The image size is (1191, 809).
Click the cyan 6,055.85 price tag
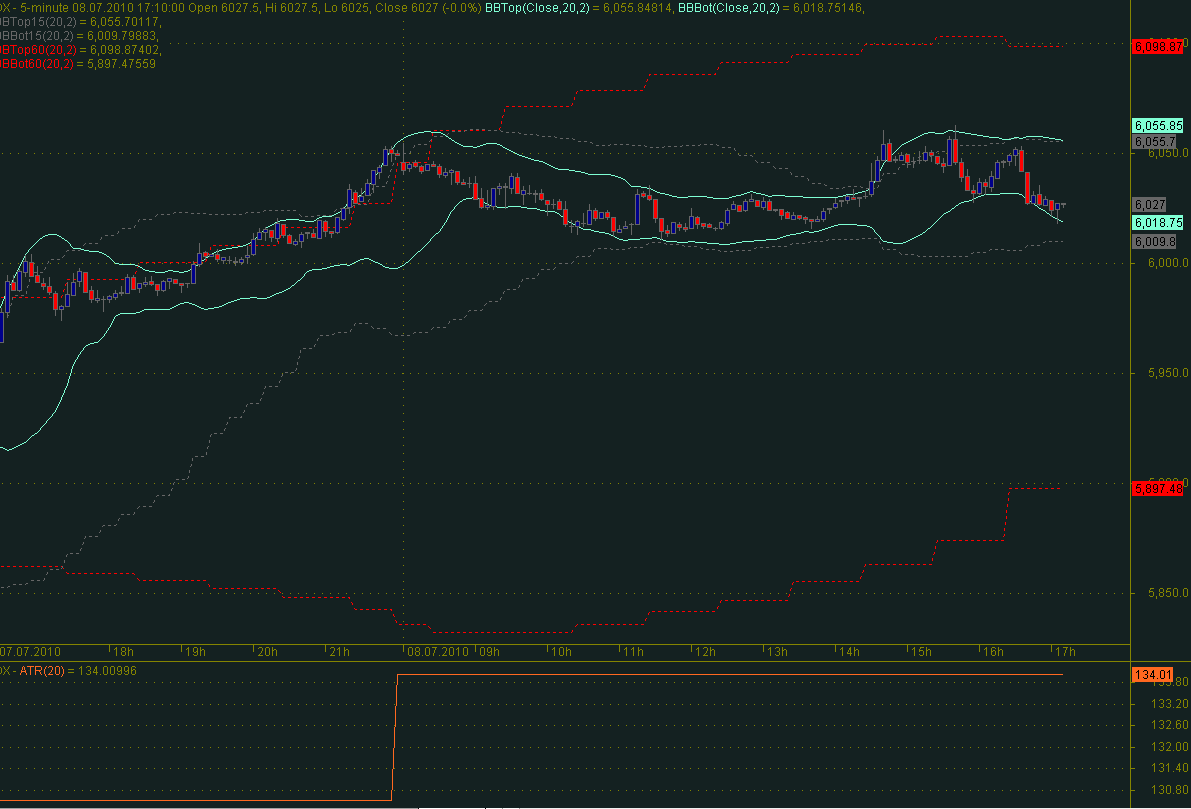click(x=1157, y=126)
